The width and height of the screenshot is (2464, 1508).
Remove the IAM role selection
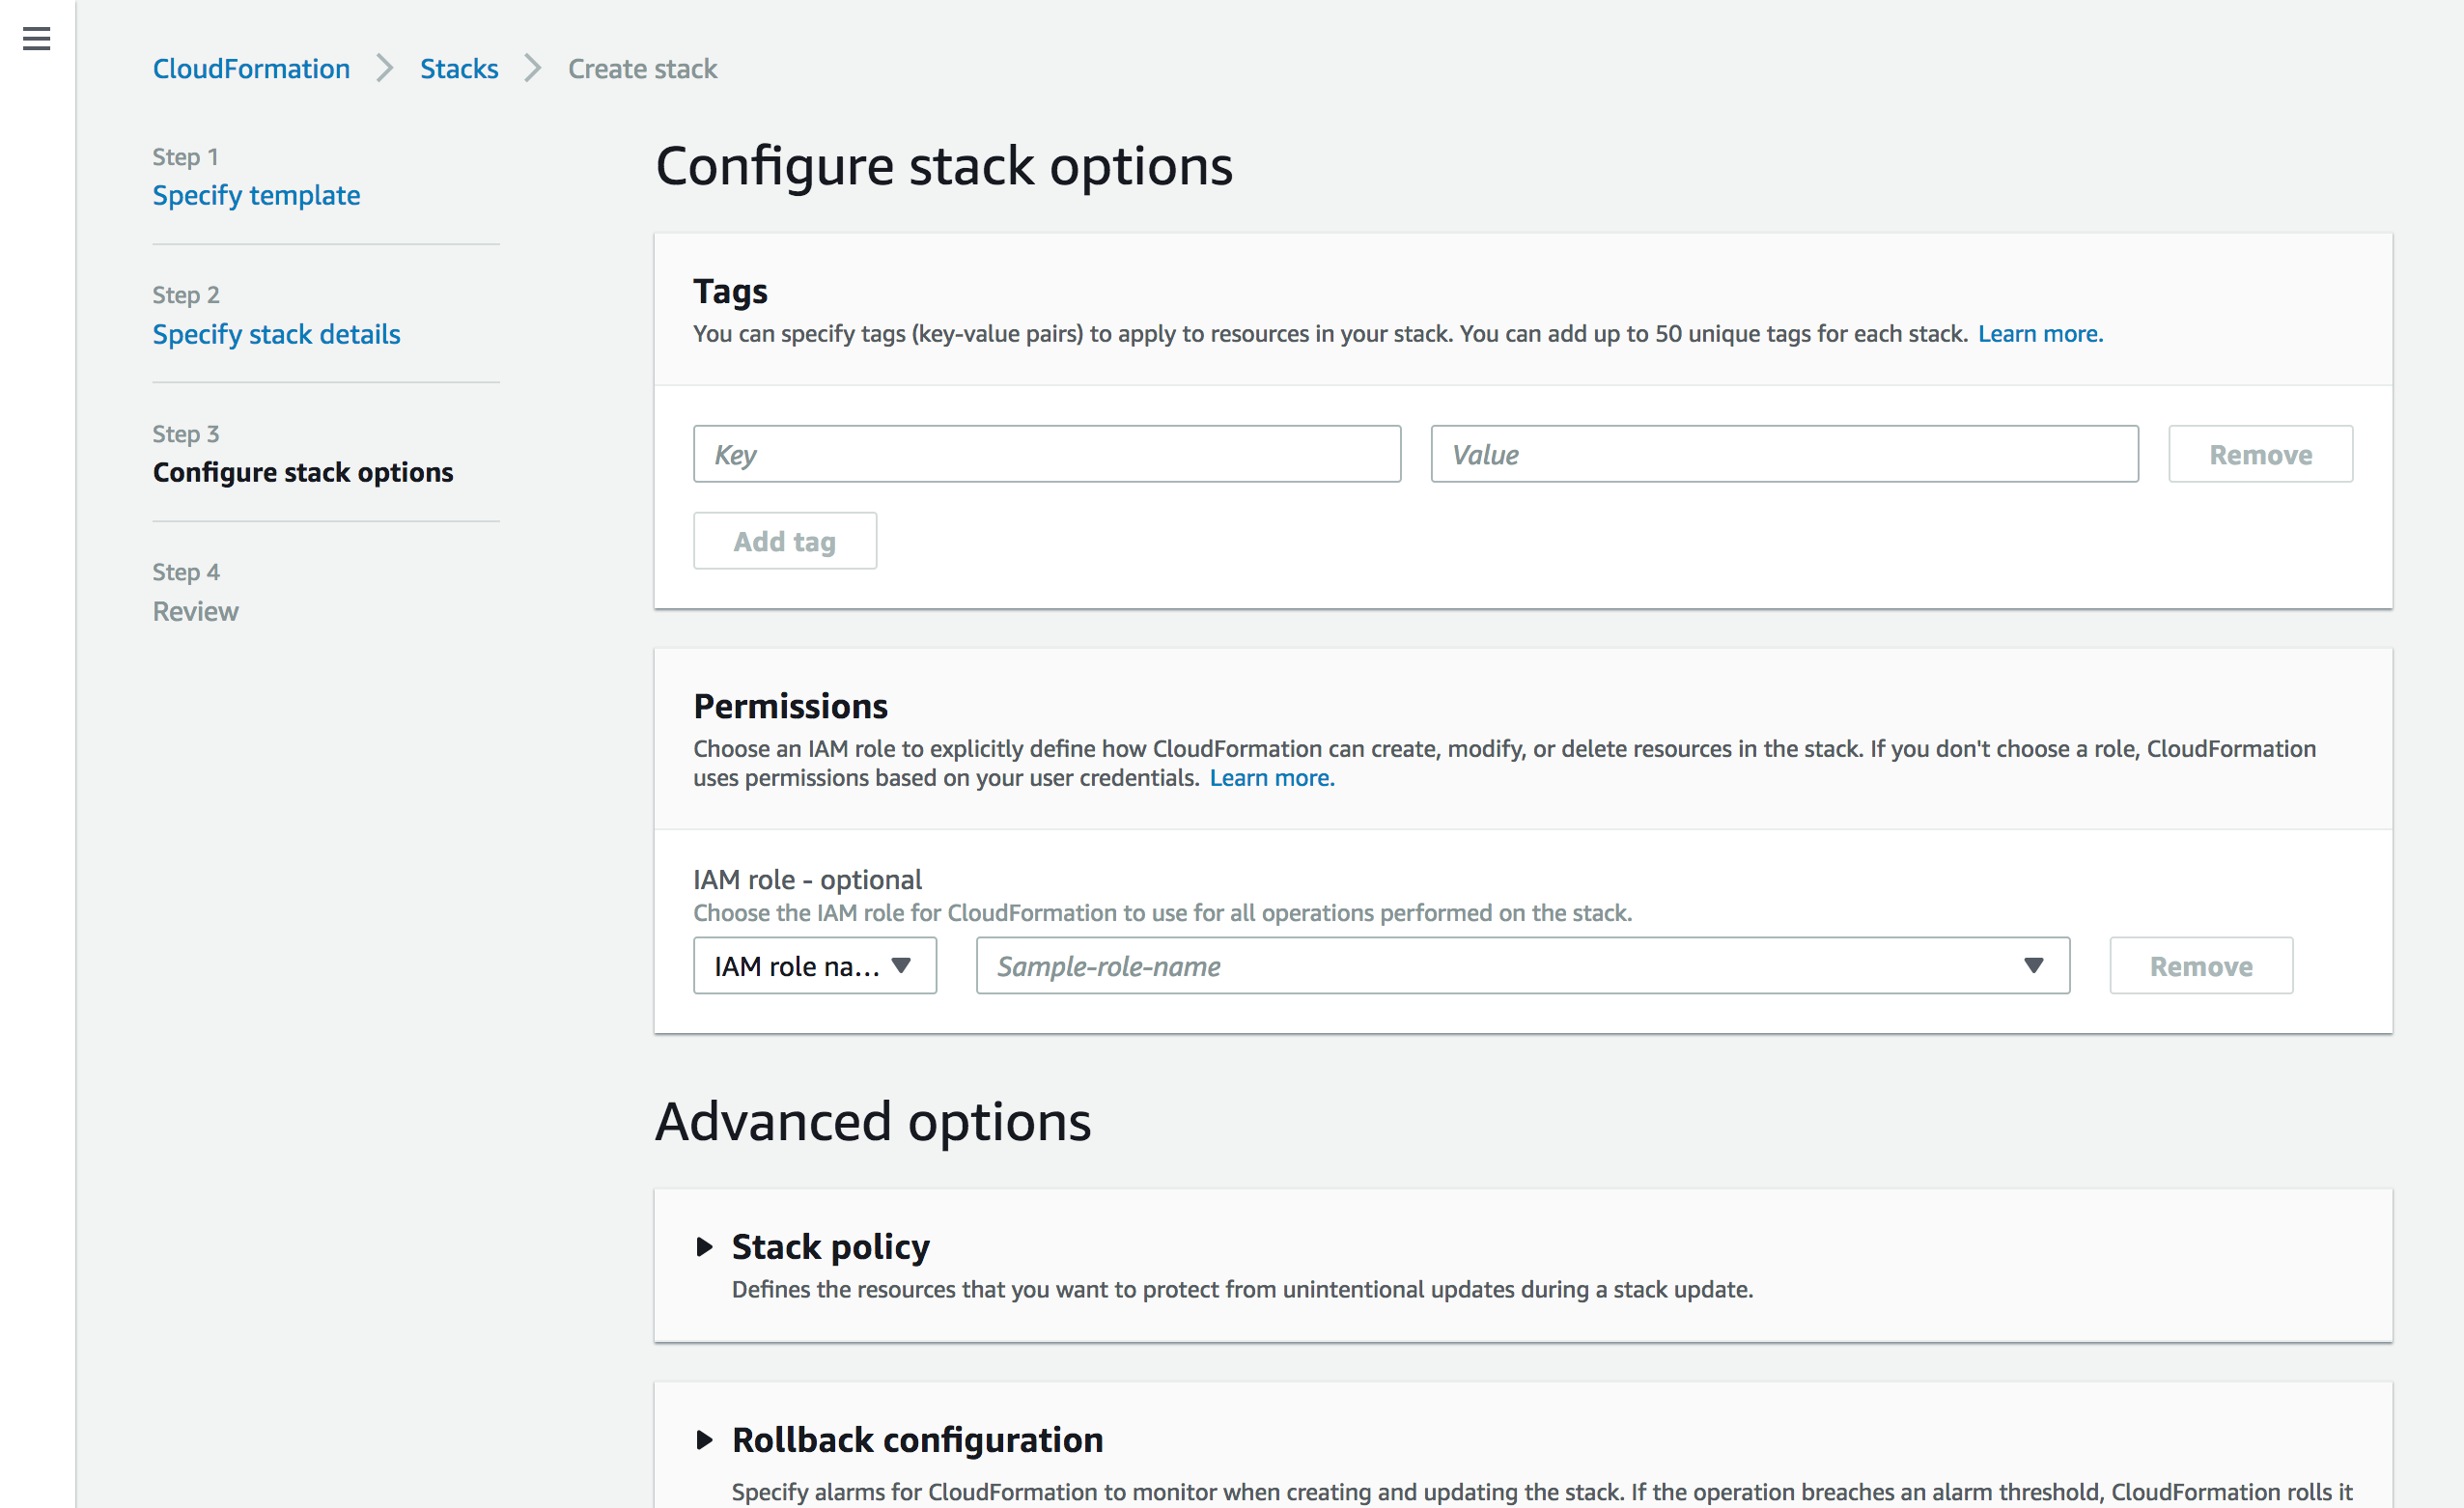click(x=2201, y=965)
